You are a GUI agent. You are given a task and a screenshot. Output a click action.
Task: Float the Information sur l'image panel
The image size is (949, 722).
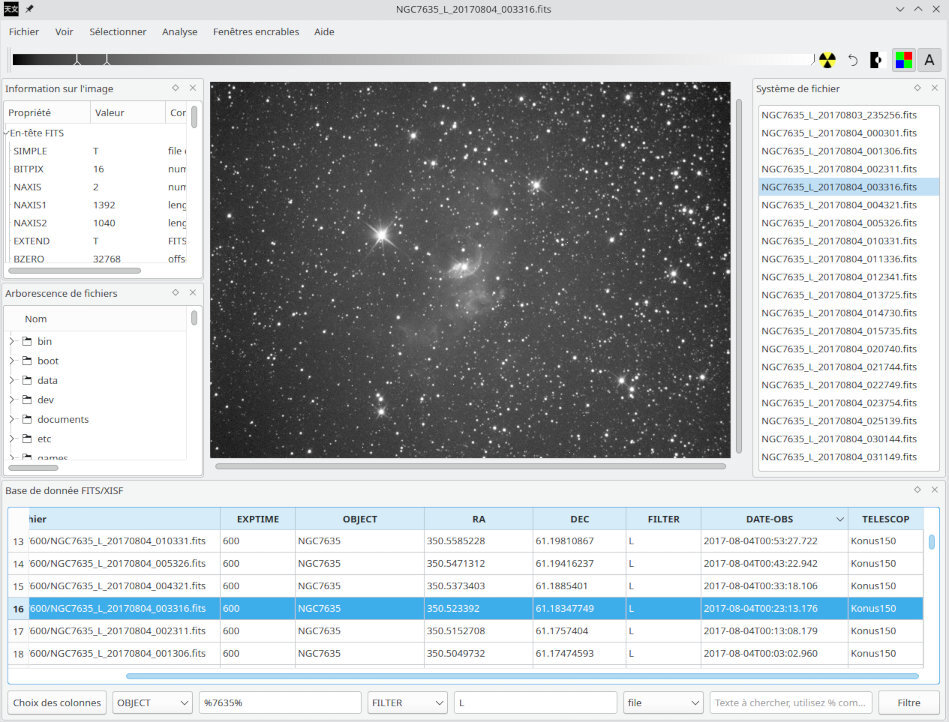tap(175, 88)
